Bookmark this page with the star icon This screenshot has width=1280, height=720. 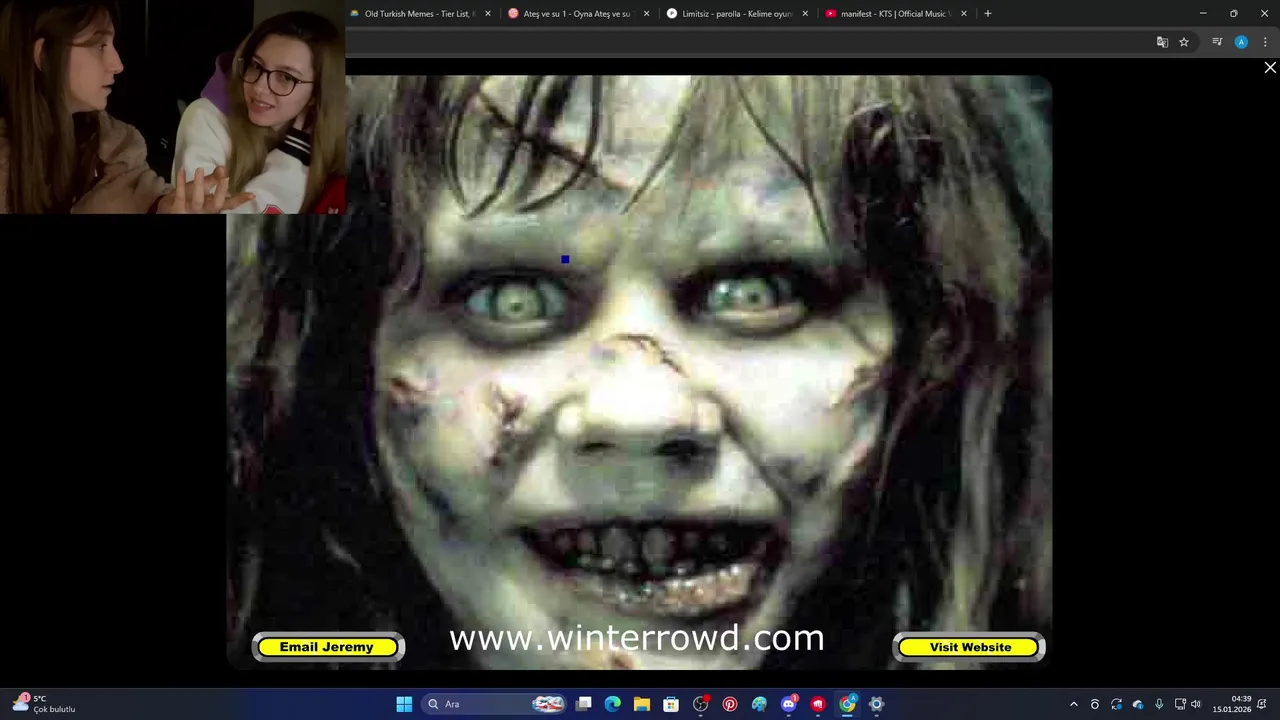point(1184,42)
